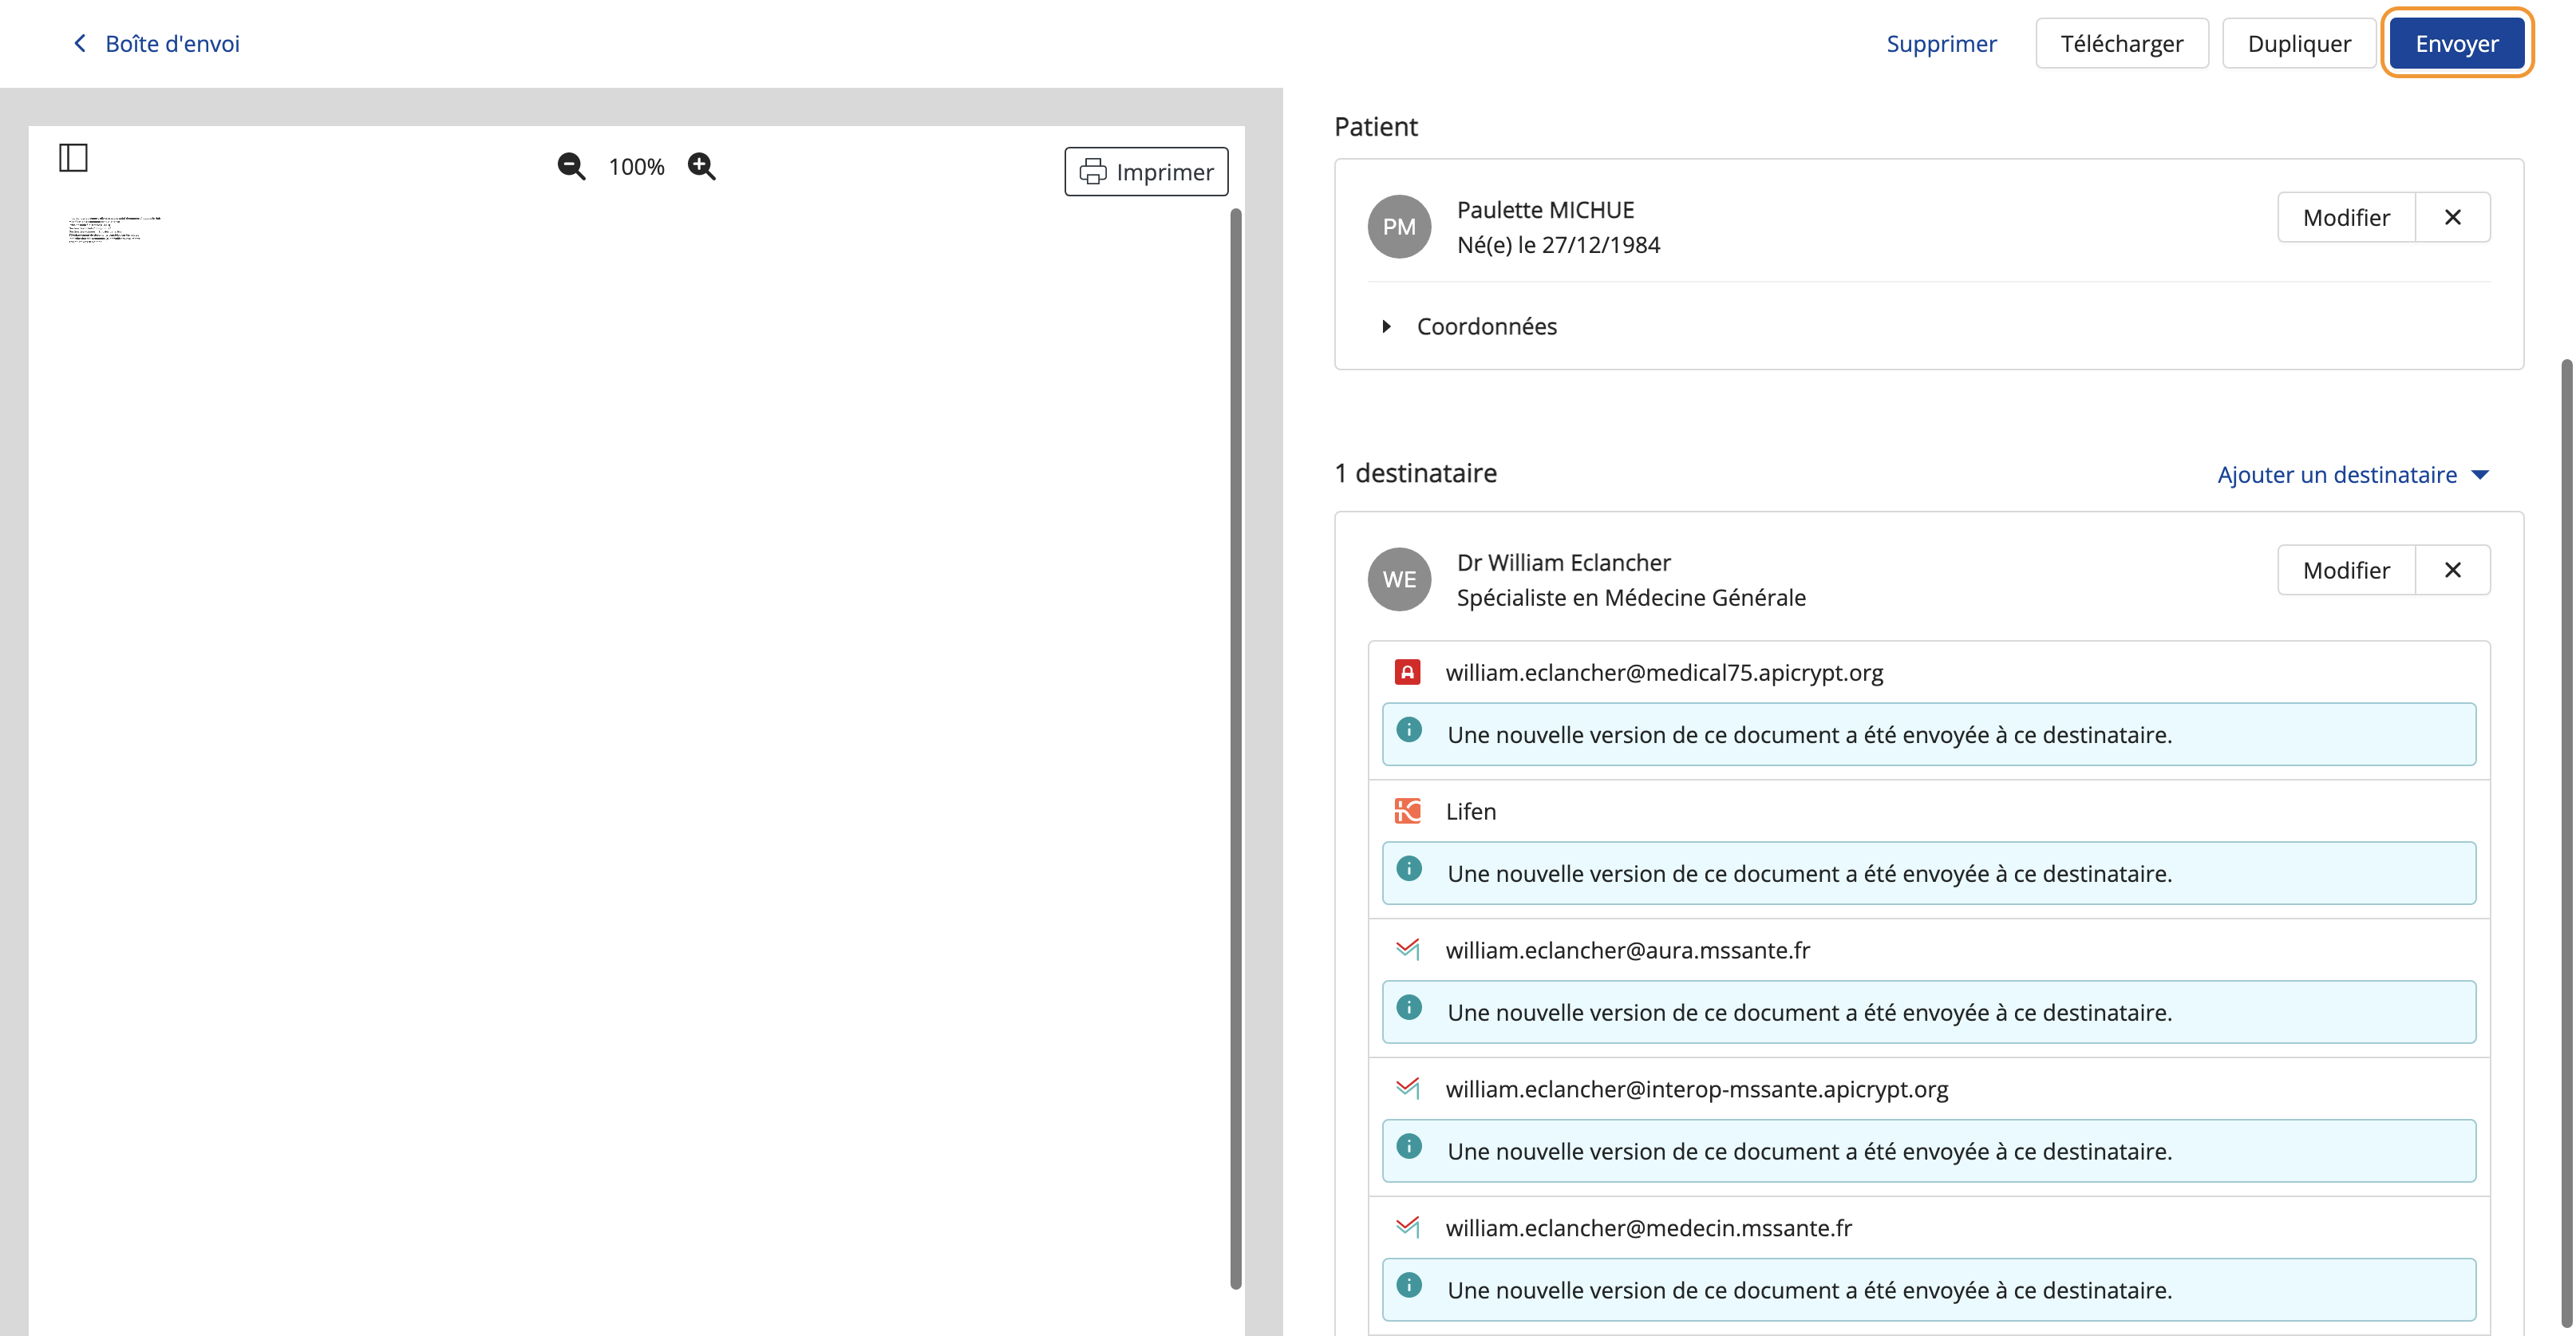Image resolution: width=2576 pixels, height=1336 pixels.
Task: Click the Supprimer link
Action: pyautogui.click(x=1941, y=43)
